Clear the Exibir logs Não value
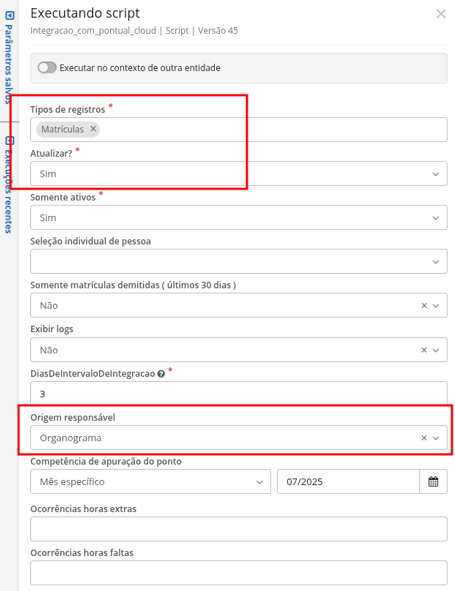This screenshot has height=591, width=455. tap(424, 350)
